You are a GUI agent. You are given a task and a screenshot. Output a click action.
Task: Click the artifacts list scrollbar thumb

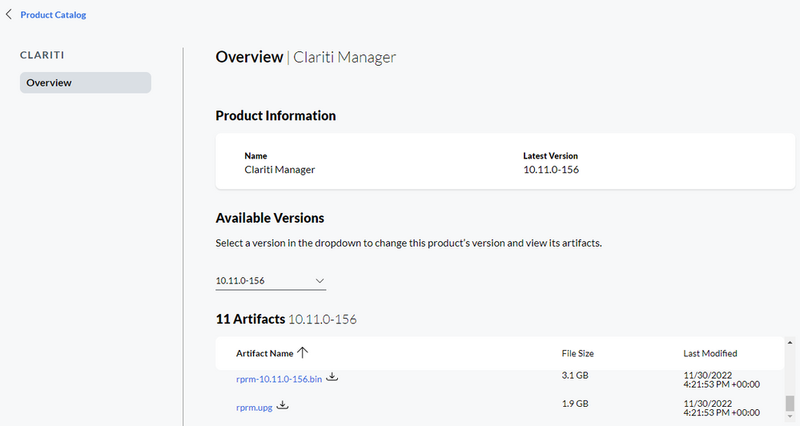(x=790, y=403)
